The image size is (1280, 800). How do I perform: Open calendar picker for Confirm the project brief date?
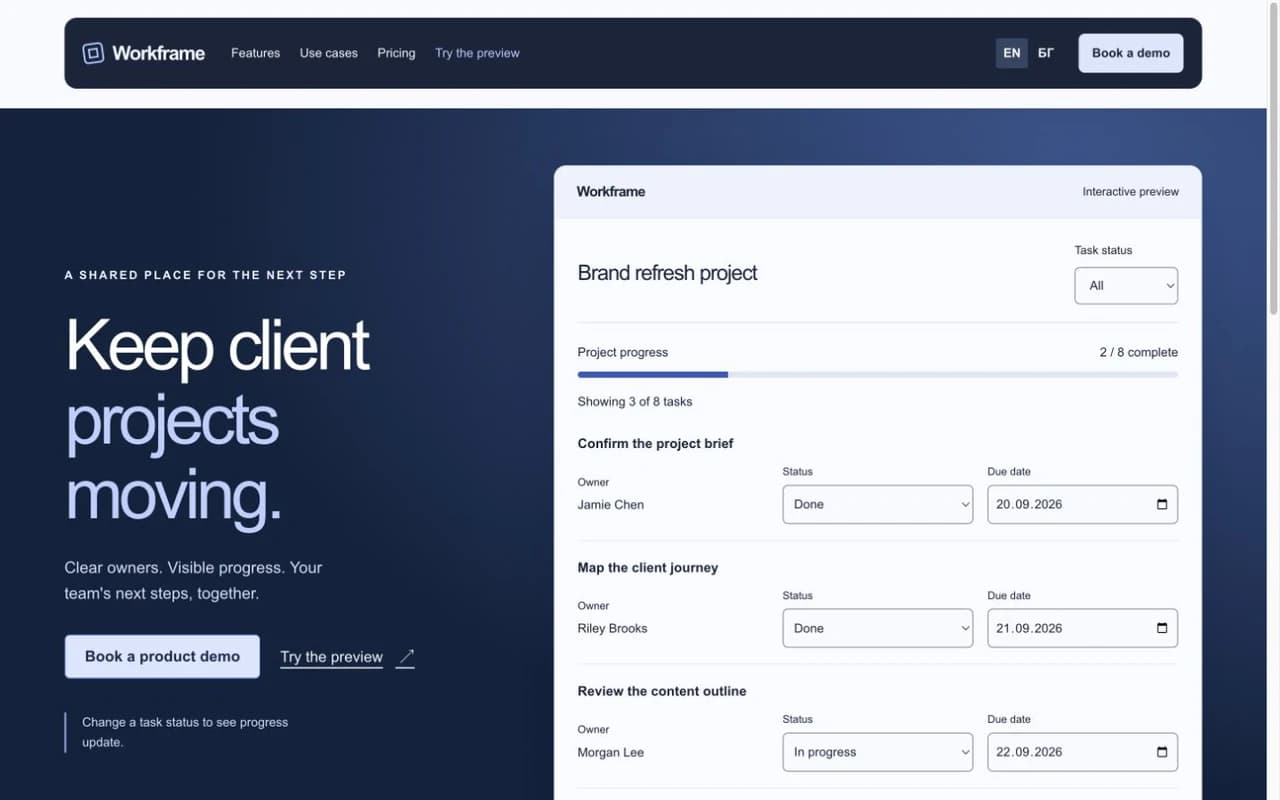point(1162,504)
